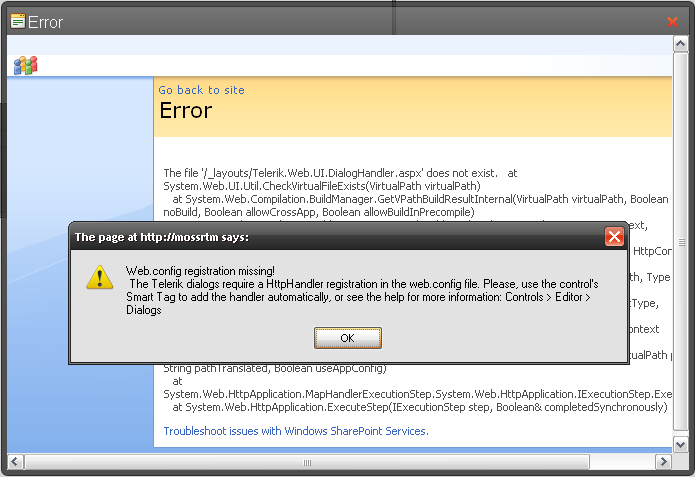Click the SharePoint people site icon

[25, 66]
